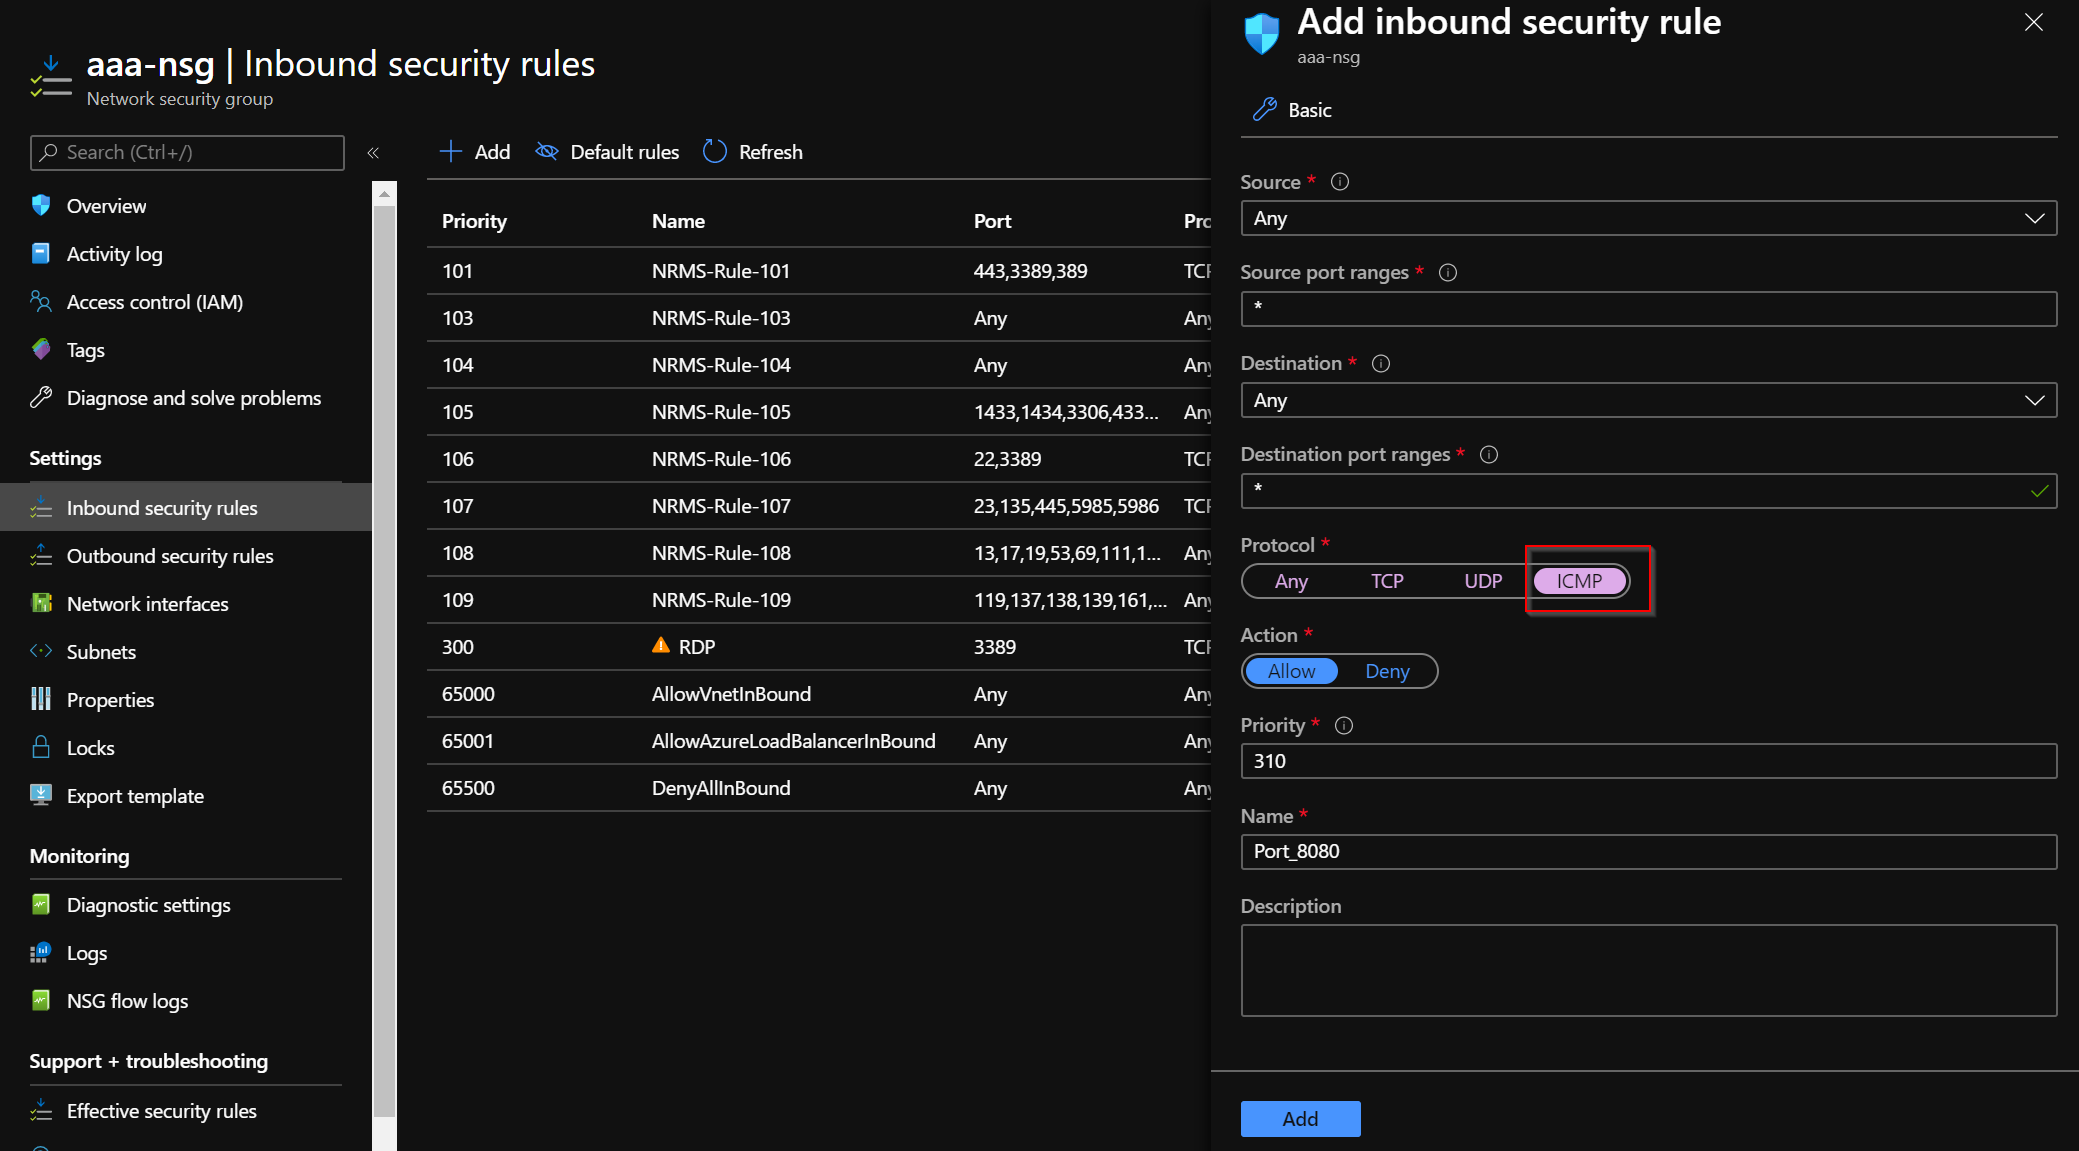
Task: Collapse the sidebar menu with chevrons
Action: click(x=373, y=152)
